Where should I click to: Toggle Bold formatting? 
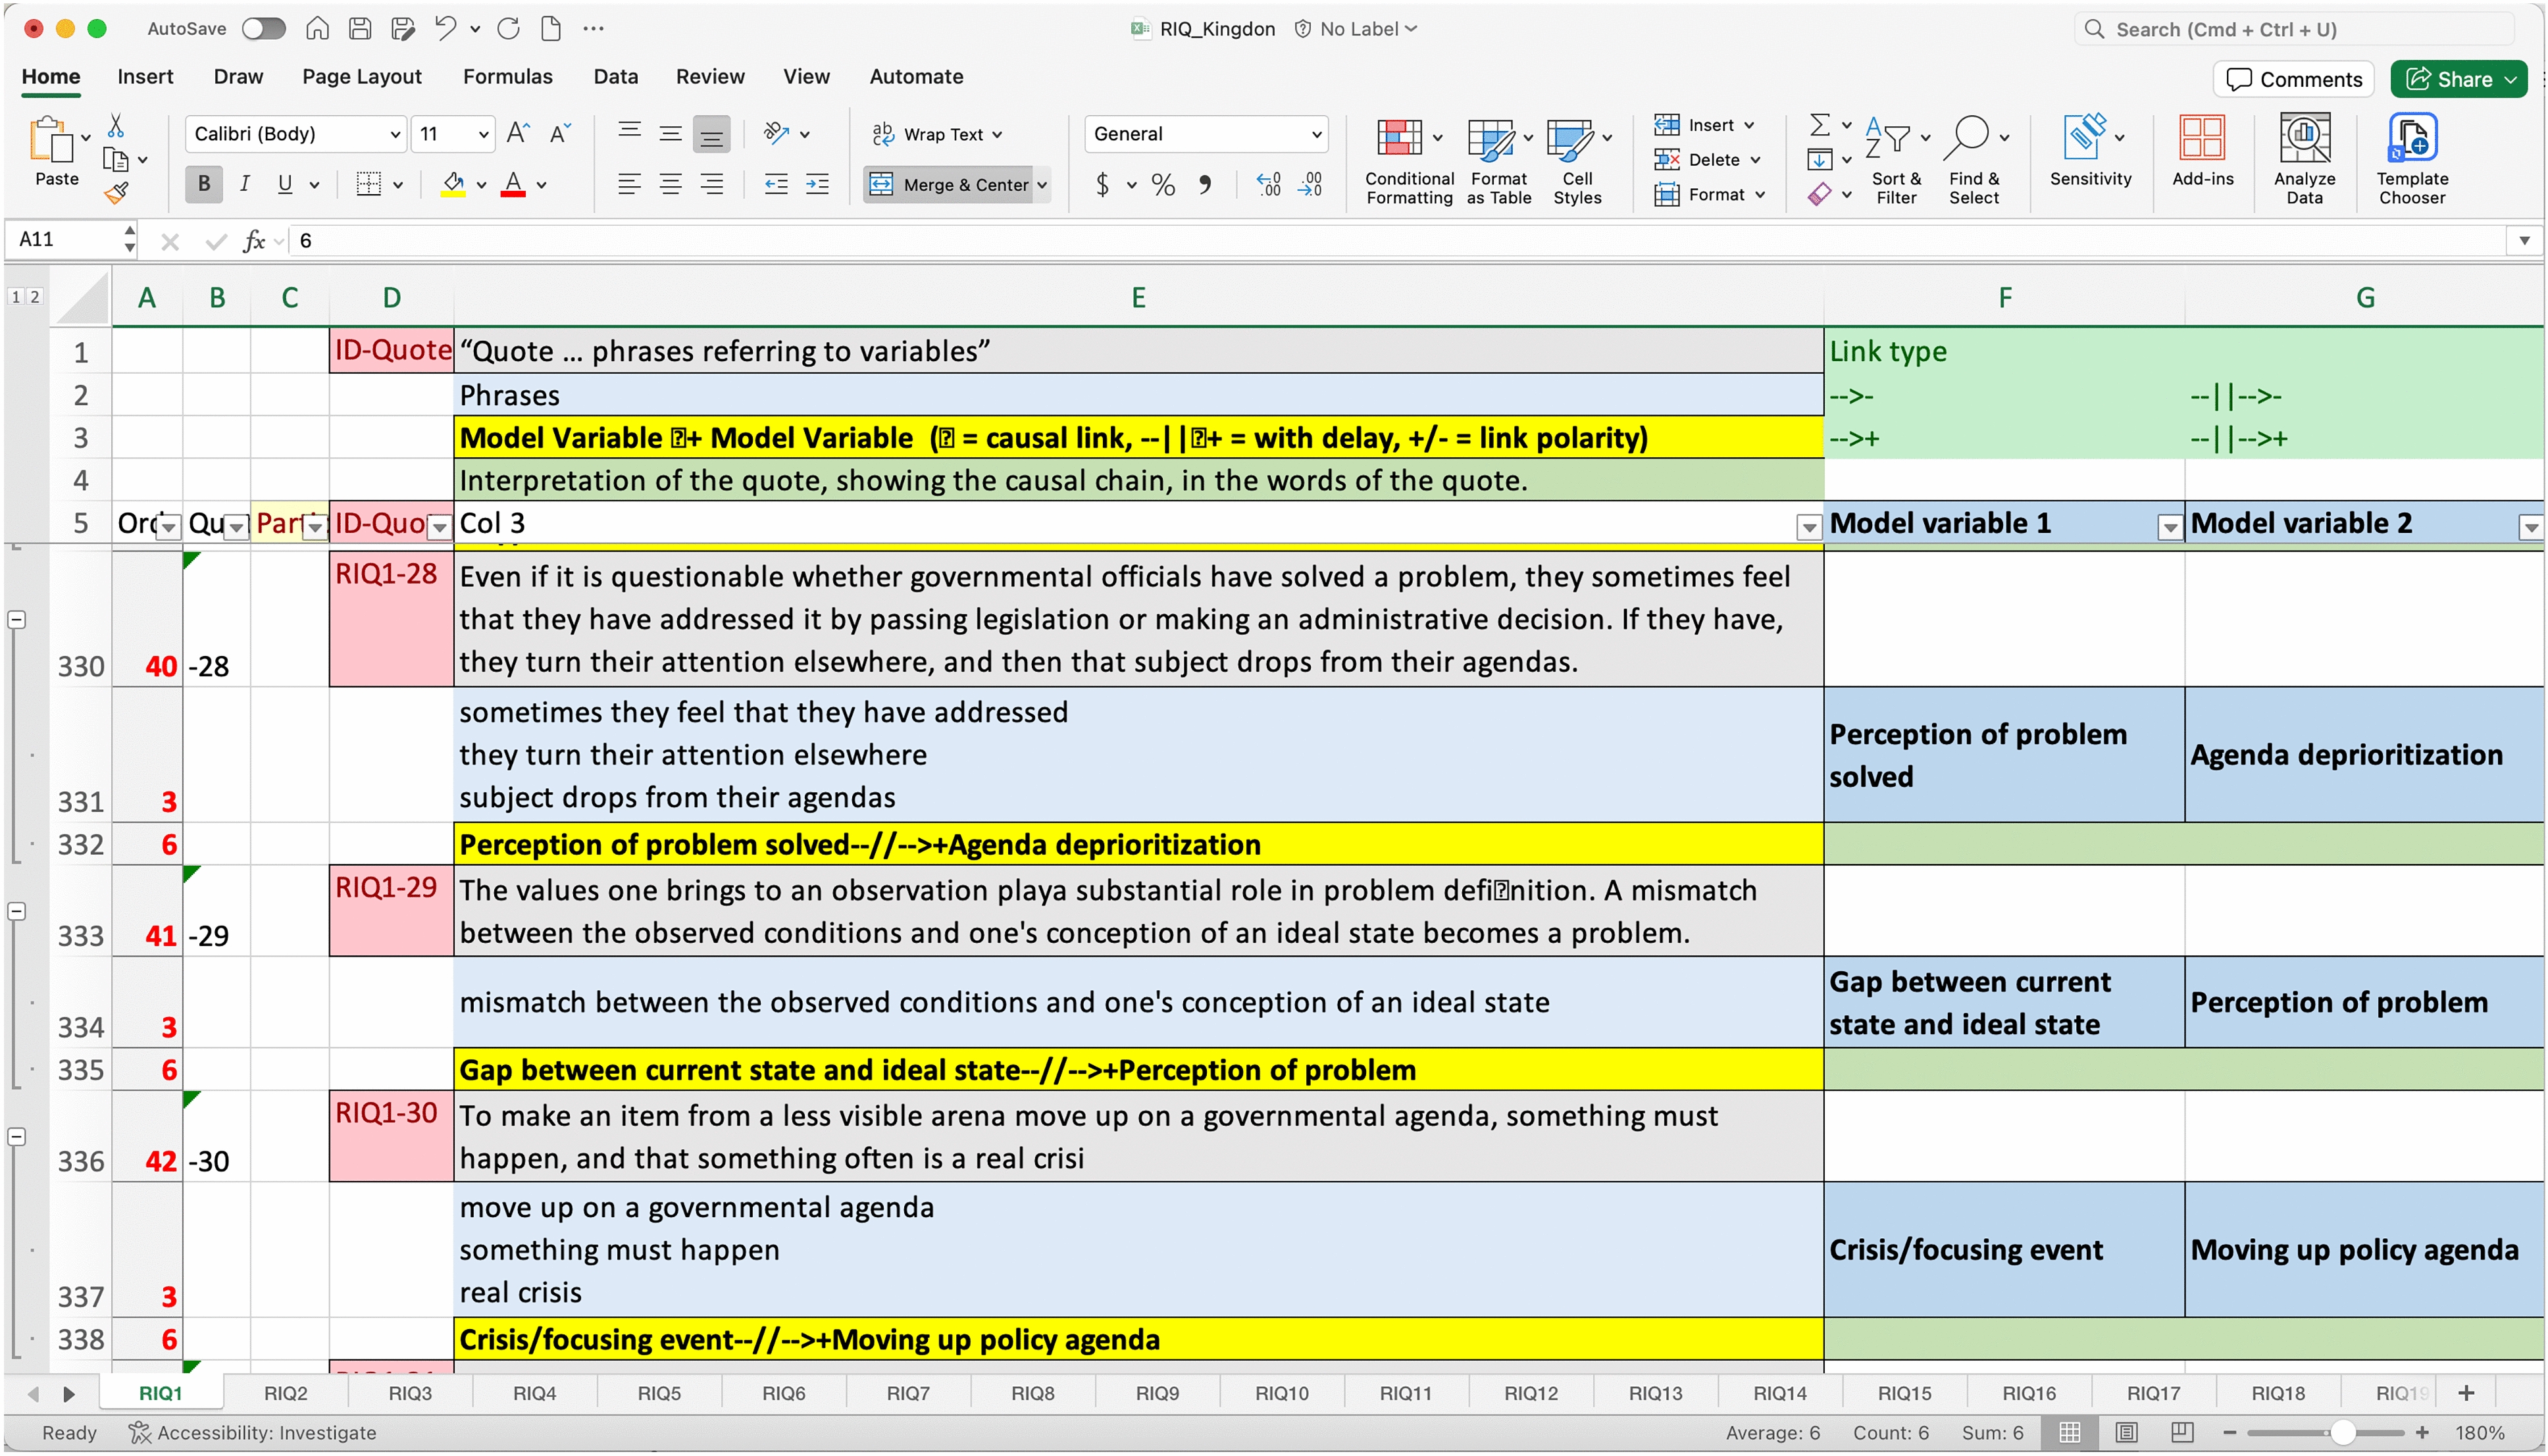[x=204, y=184]
